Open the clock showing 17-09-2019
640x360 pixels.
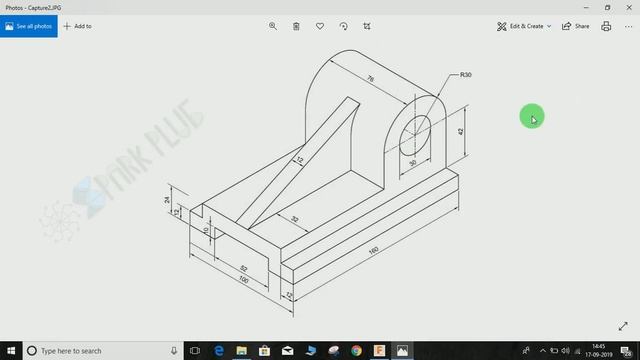(x=599, y=351)
